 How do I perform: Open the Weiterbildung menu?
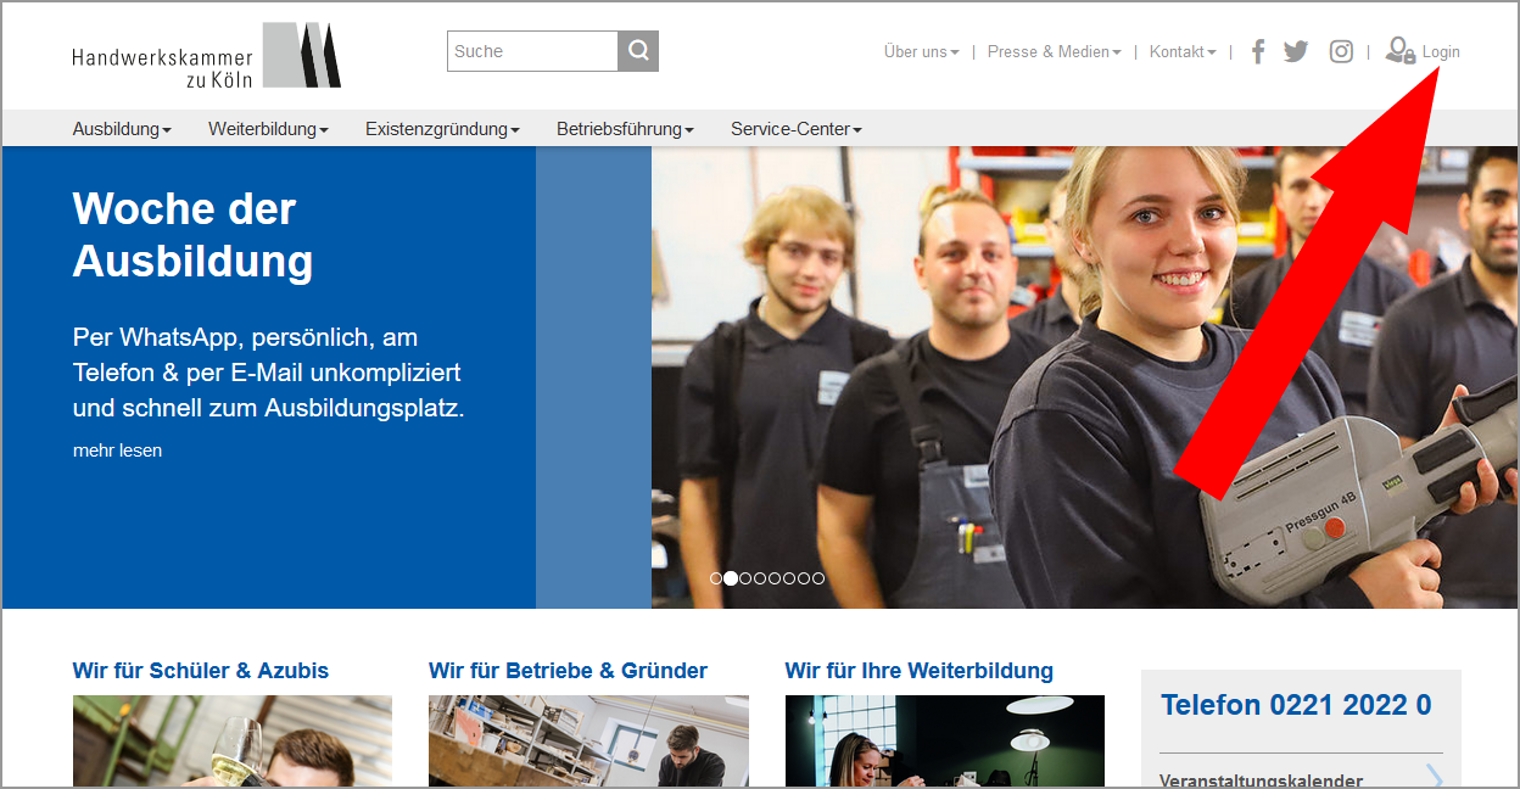point(268,129)
